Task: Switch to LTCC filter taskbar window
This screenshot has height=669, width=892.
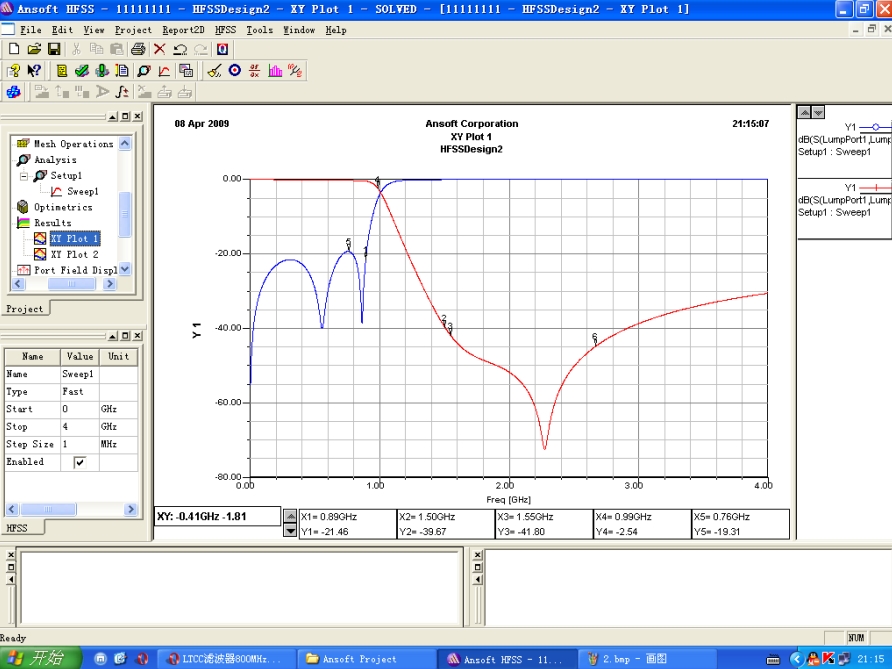Action: [225, 659]
